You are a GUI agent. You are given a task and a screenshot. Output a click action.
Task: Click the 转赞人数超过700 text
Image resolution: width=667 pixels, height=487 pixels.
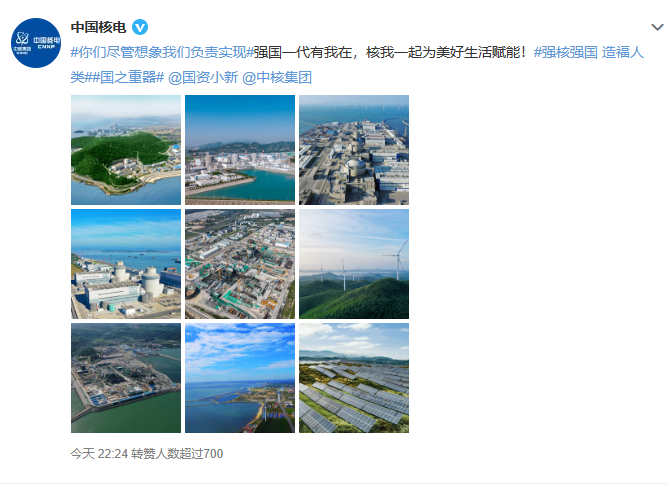point(177,454)
